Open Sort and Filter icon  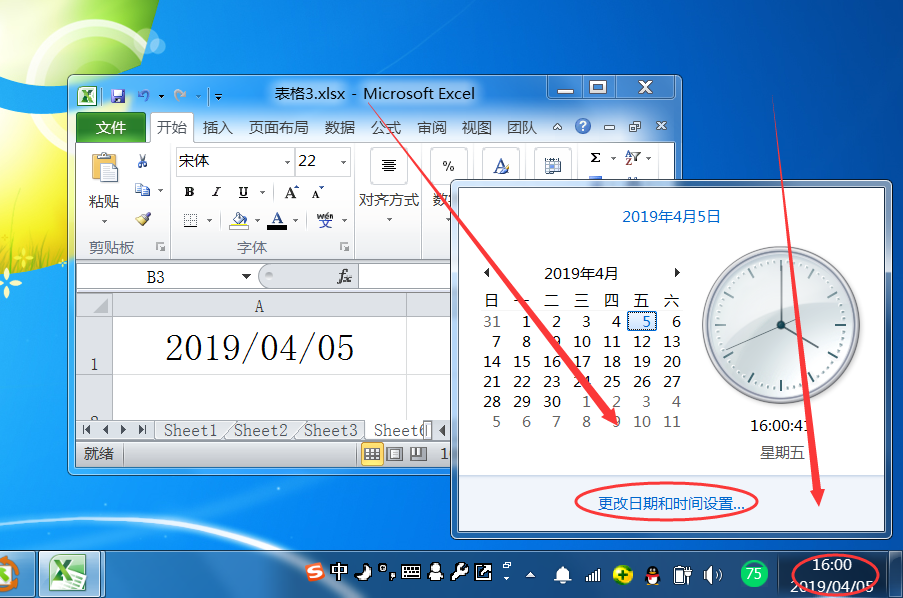[632, 157]
